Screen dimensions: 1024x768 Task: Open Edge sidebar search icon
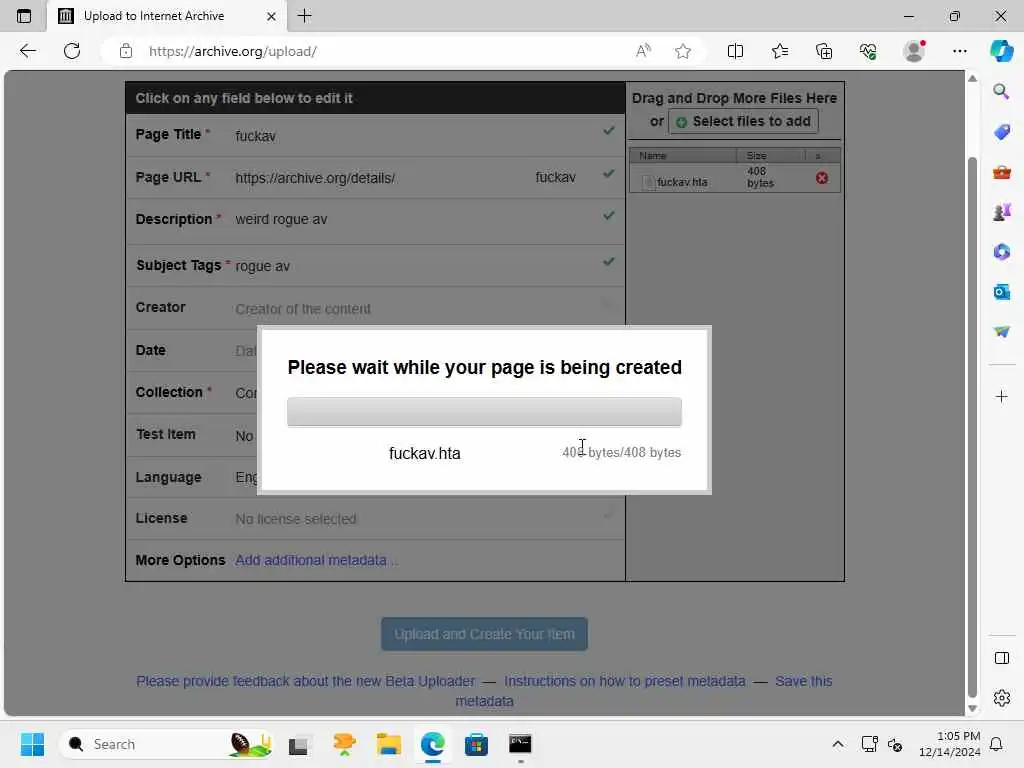[1001, 91]
